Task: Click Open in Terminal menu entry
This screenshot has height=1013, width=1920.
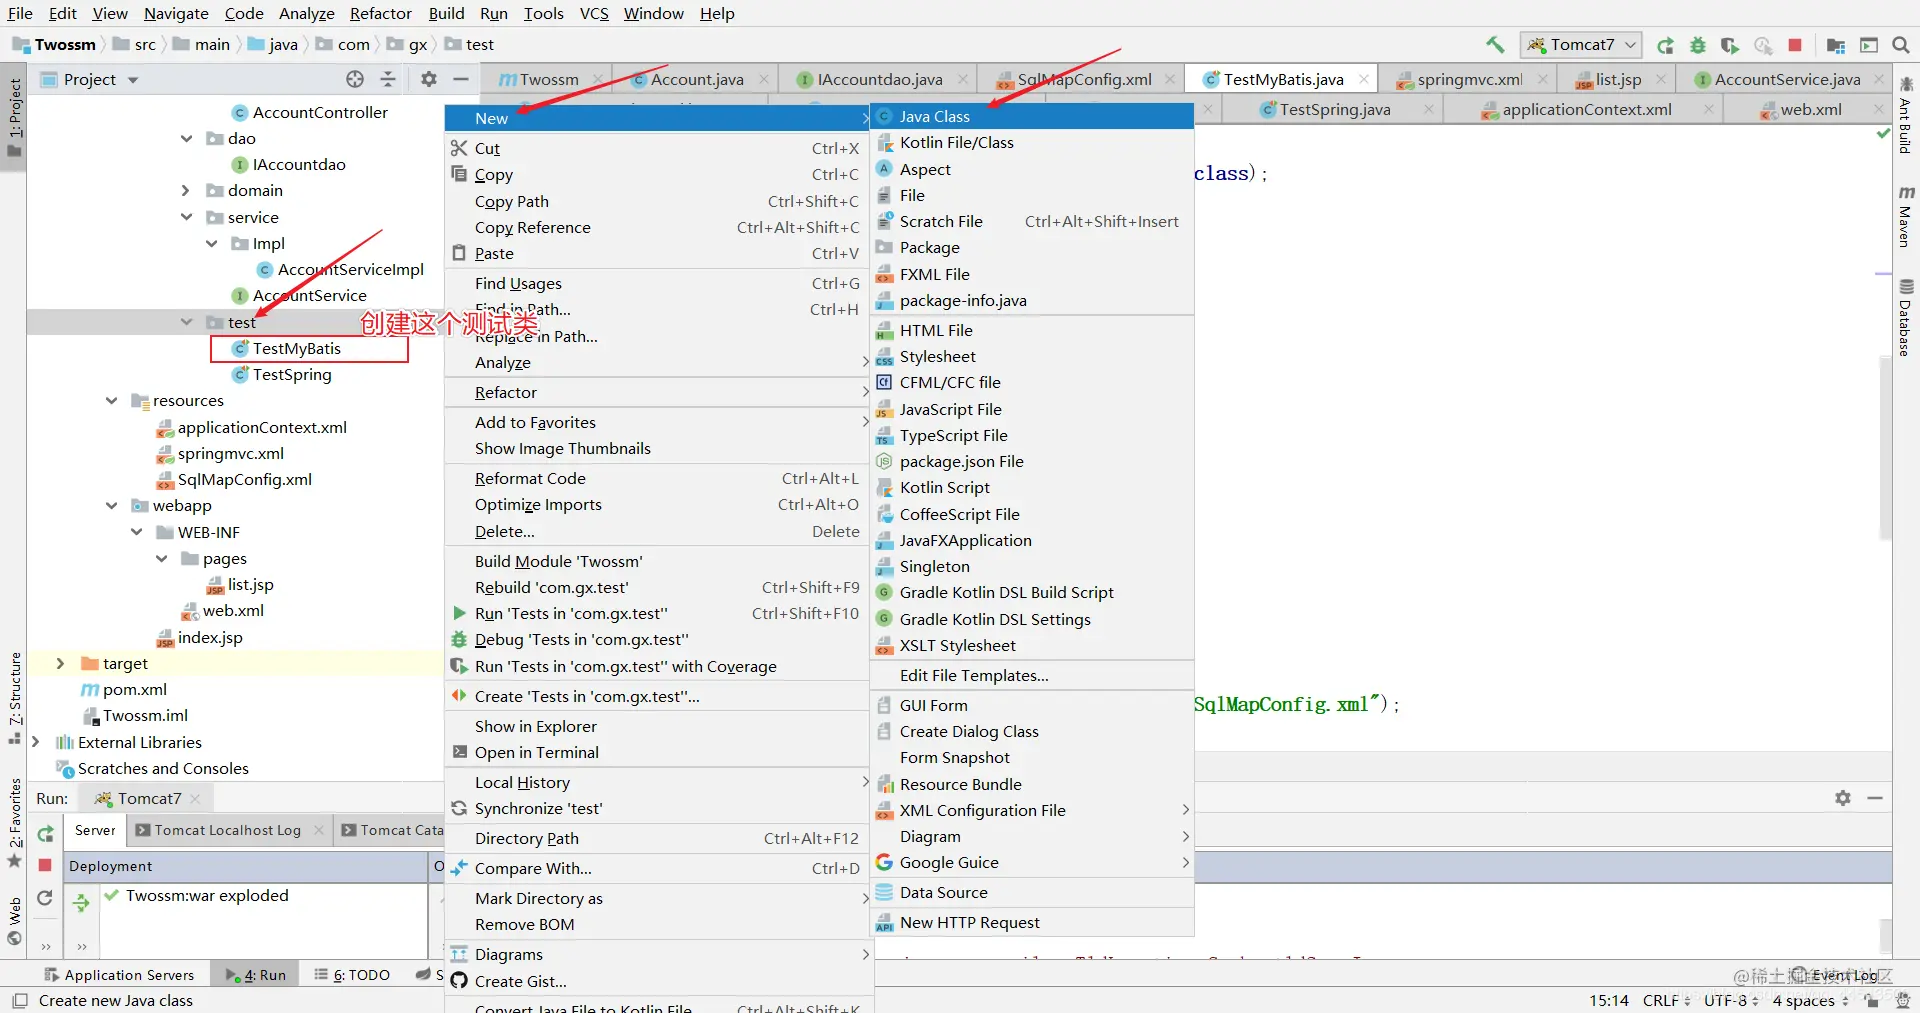Action: pos(656,752)
